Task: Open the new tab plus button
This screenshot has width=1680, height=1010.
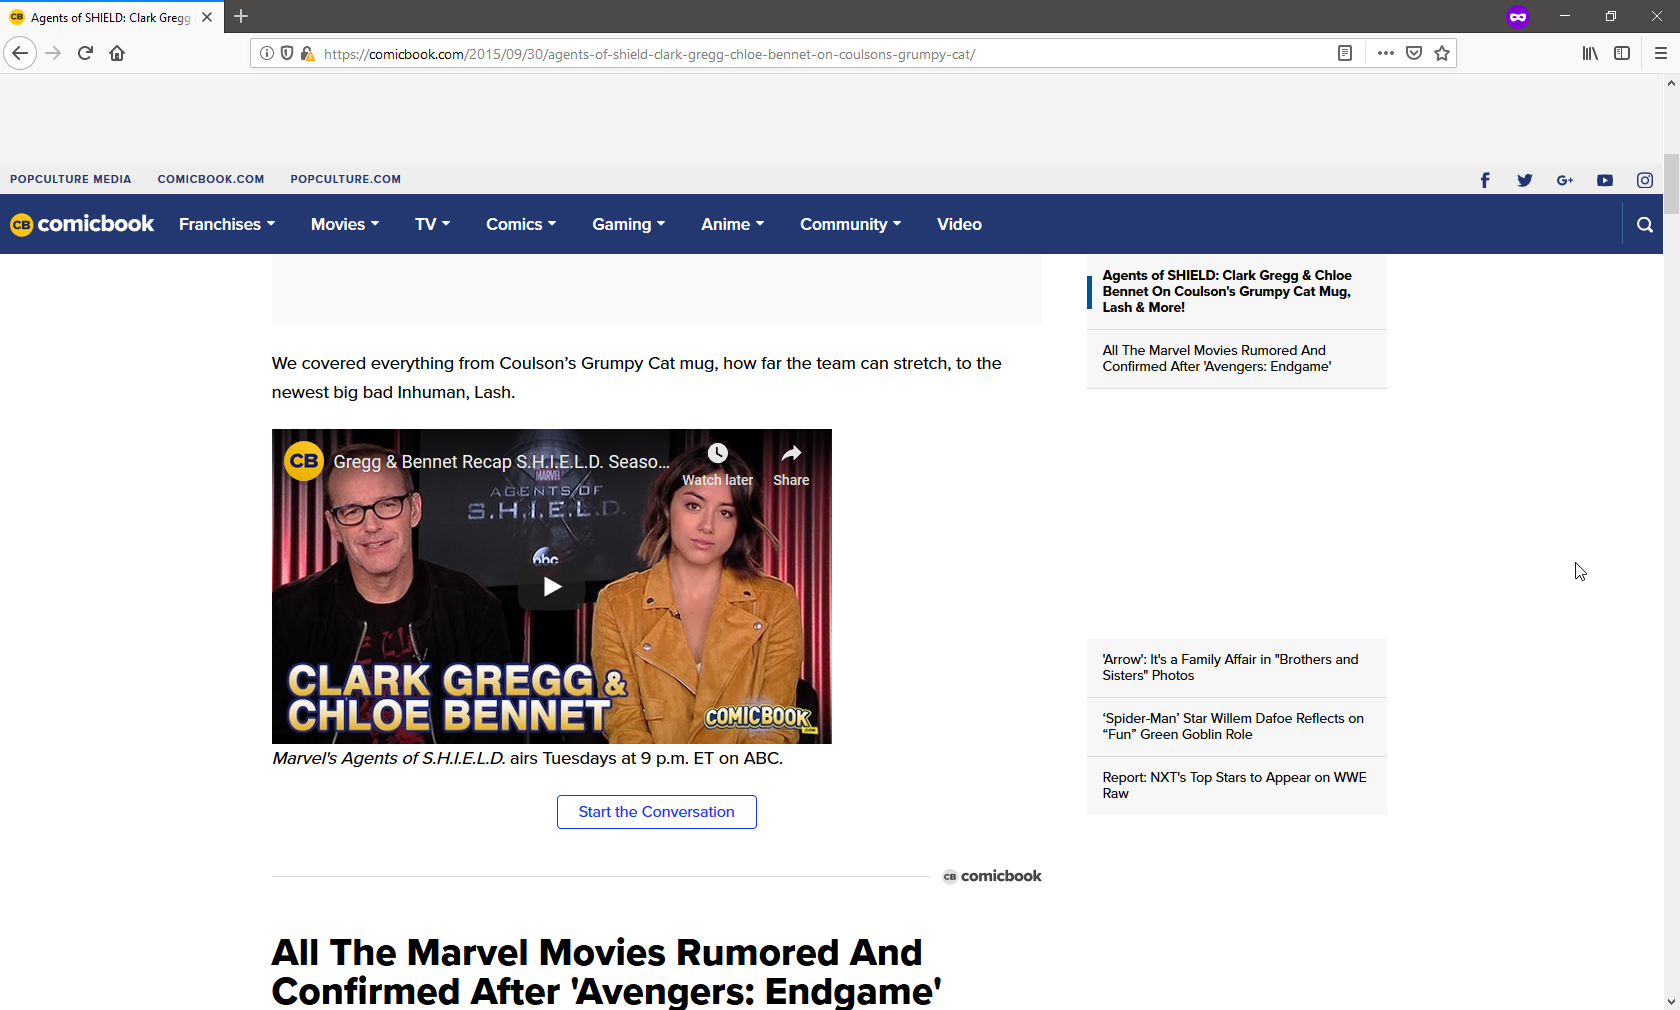Action: 241,16
